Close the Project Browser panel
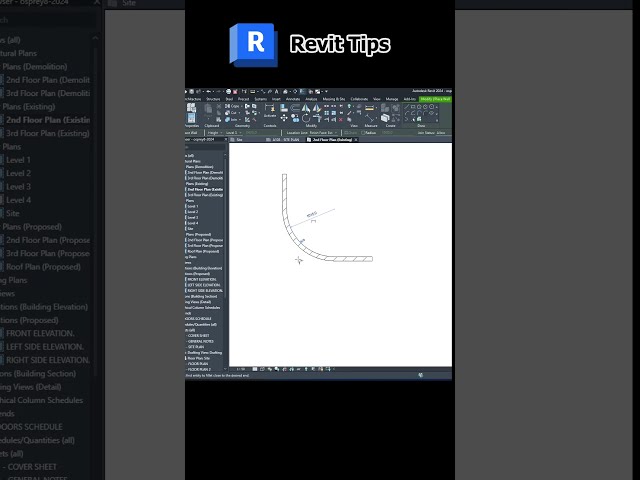This screenshot has width=640, height=480. click(x=226, y=139)
